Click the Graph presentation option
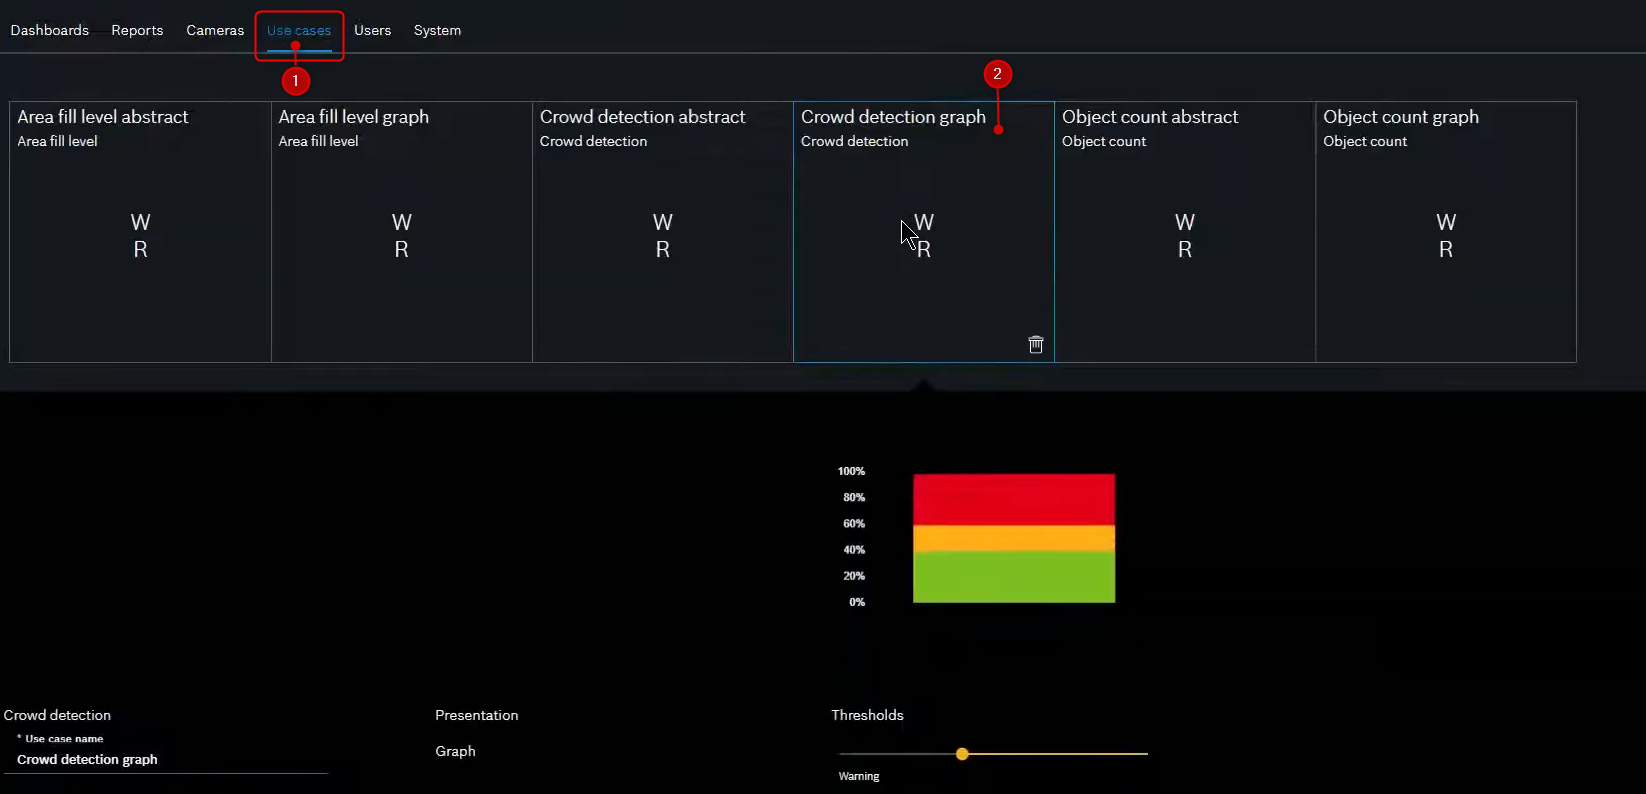Screen dimensions: 1646x794 tap(455, 751)
